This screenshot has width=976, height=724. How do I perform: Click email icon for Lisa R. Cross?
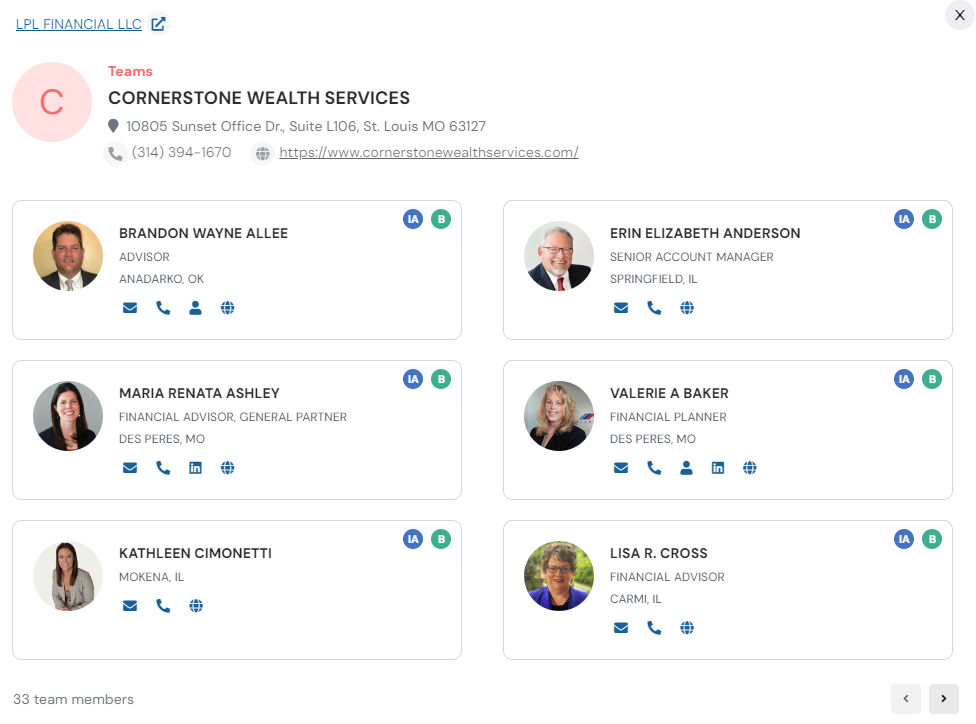621,628
